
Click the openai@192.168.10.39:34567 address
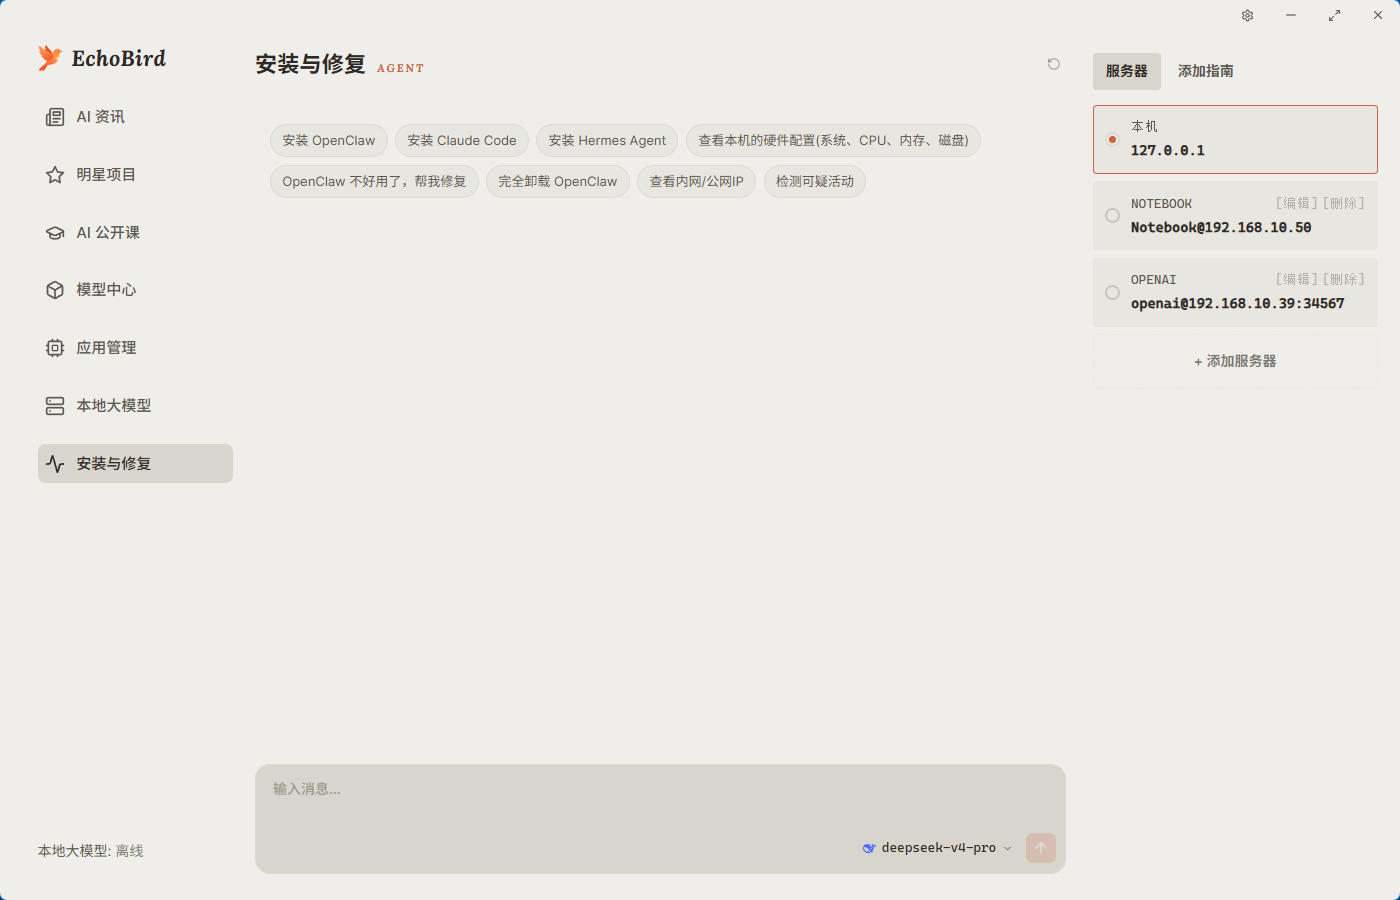(1238, 304)
